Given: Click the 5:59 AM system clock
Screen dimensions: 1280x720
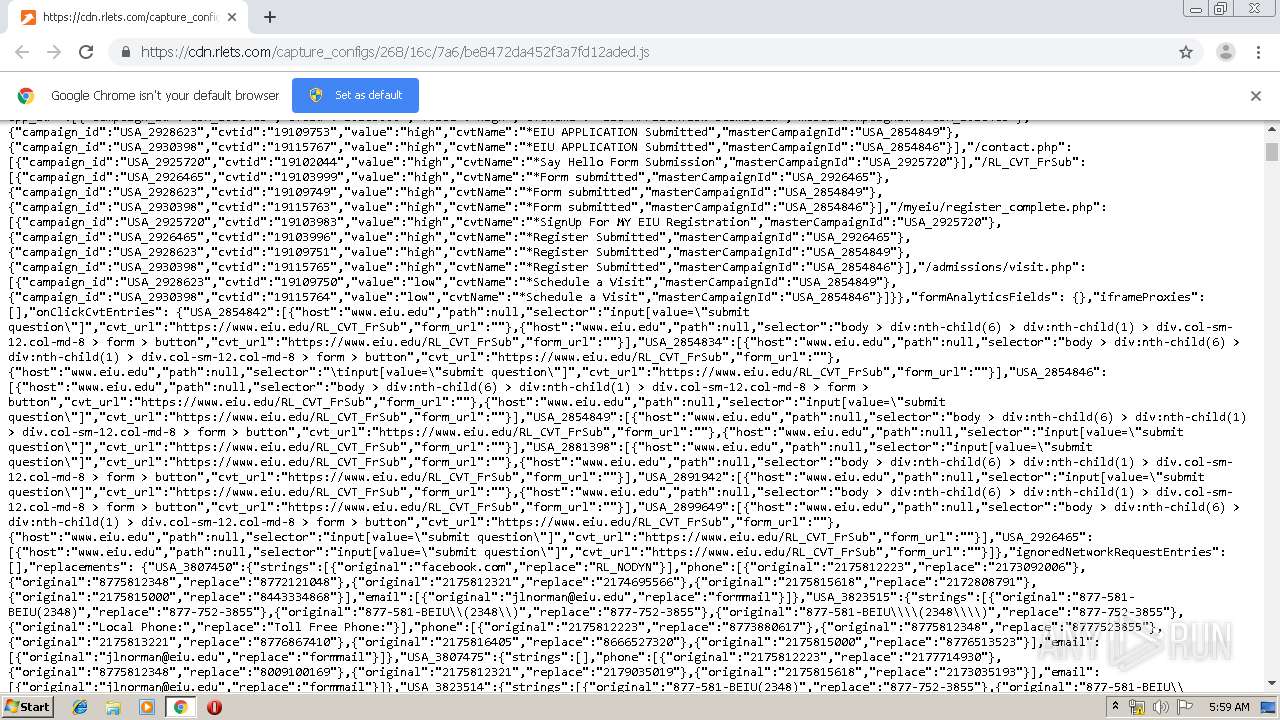Looking at the screenshot, I should tap(1229, 707).
